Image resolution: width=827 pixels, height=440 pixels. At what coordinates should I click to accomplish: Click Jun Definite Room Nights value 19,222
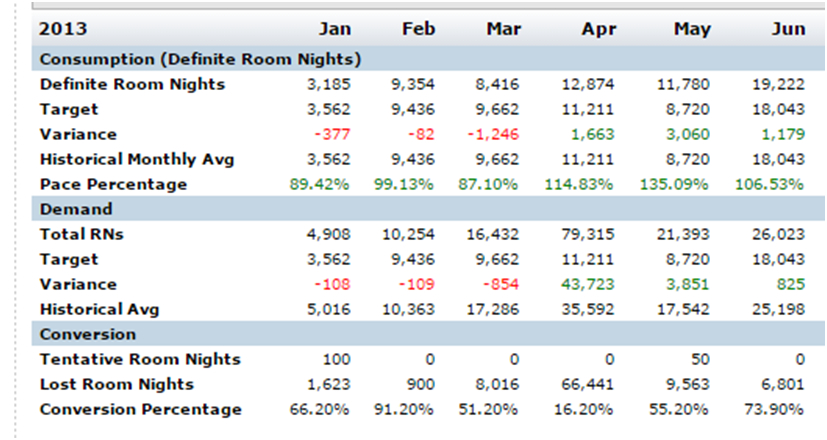778,84
